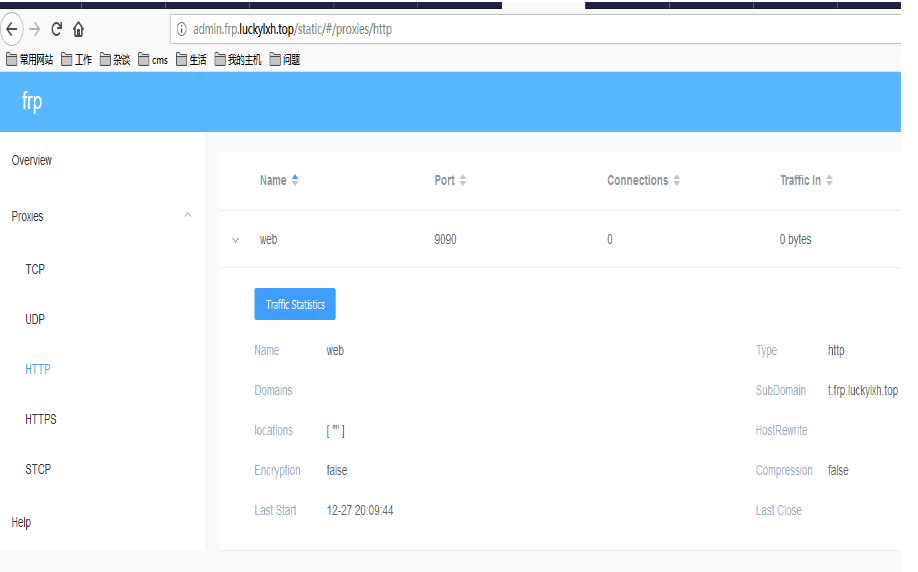Viewport: 918px width, 572px height.
Task: Open the 杂谈 bookmarks folder
Action: tap(115, 60)
